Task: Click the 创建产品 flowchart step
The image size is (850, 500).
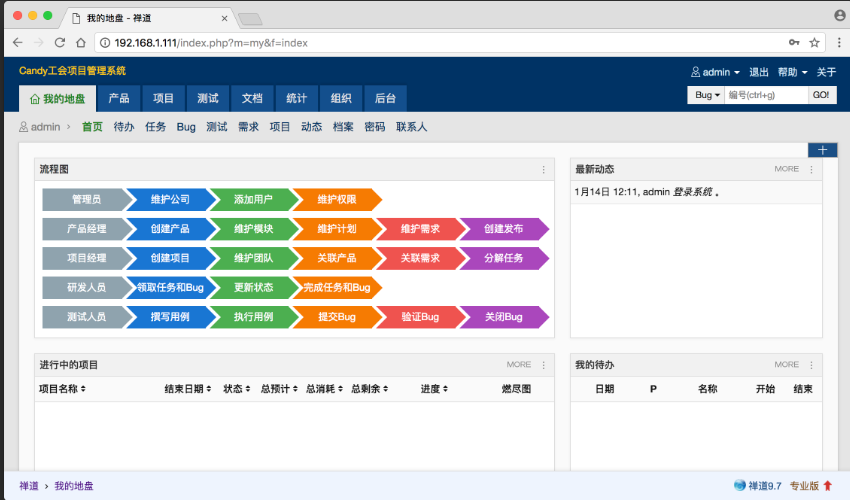Action: click(x=170, y=229)
